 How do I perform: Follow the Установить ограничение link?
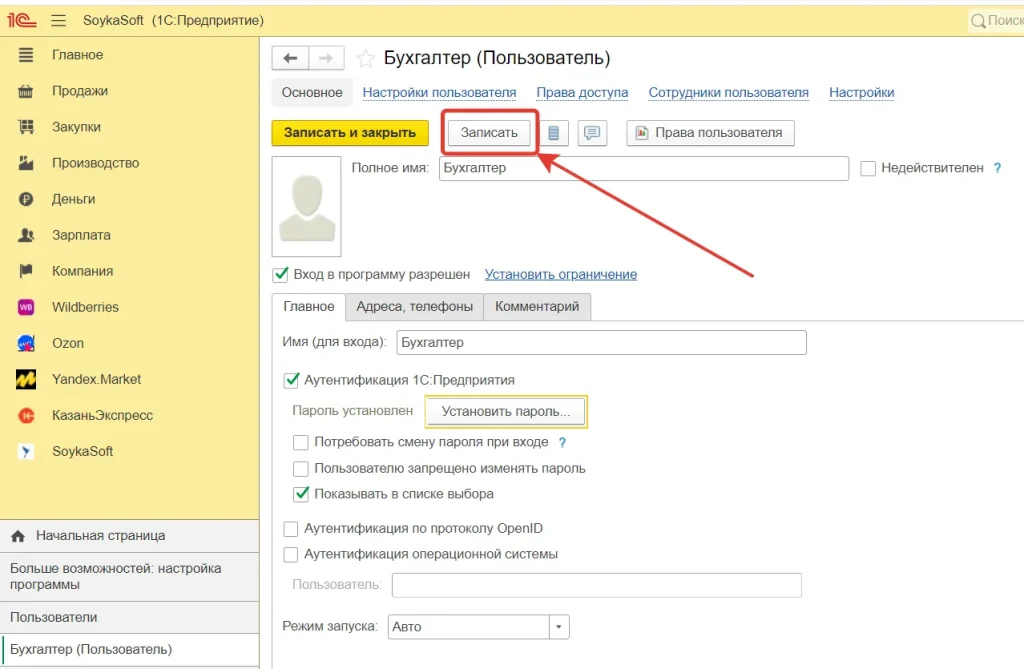tap(560, 274)
